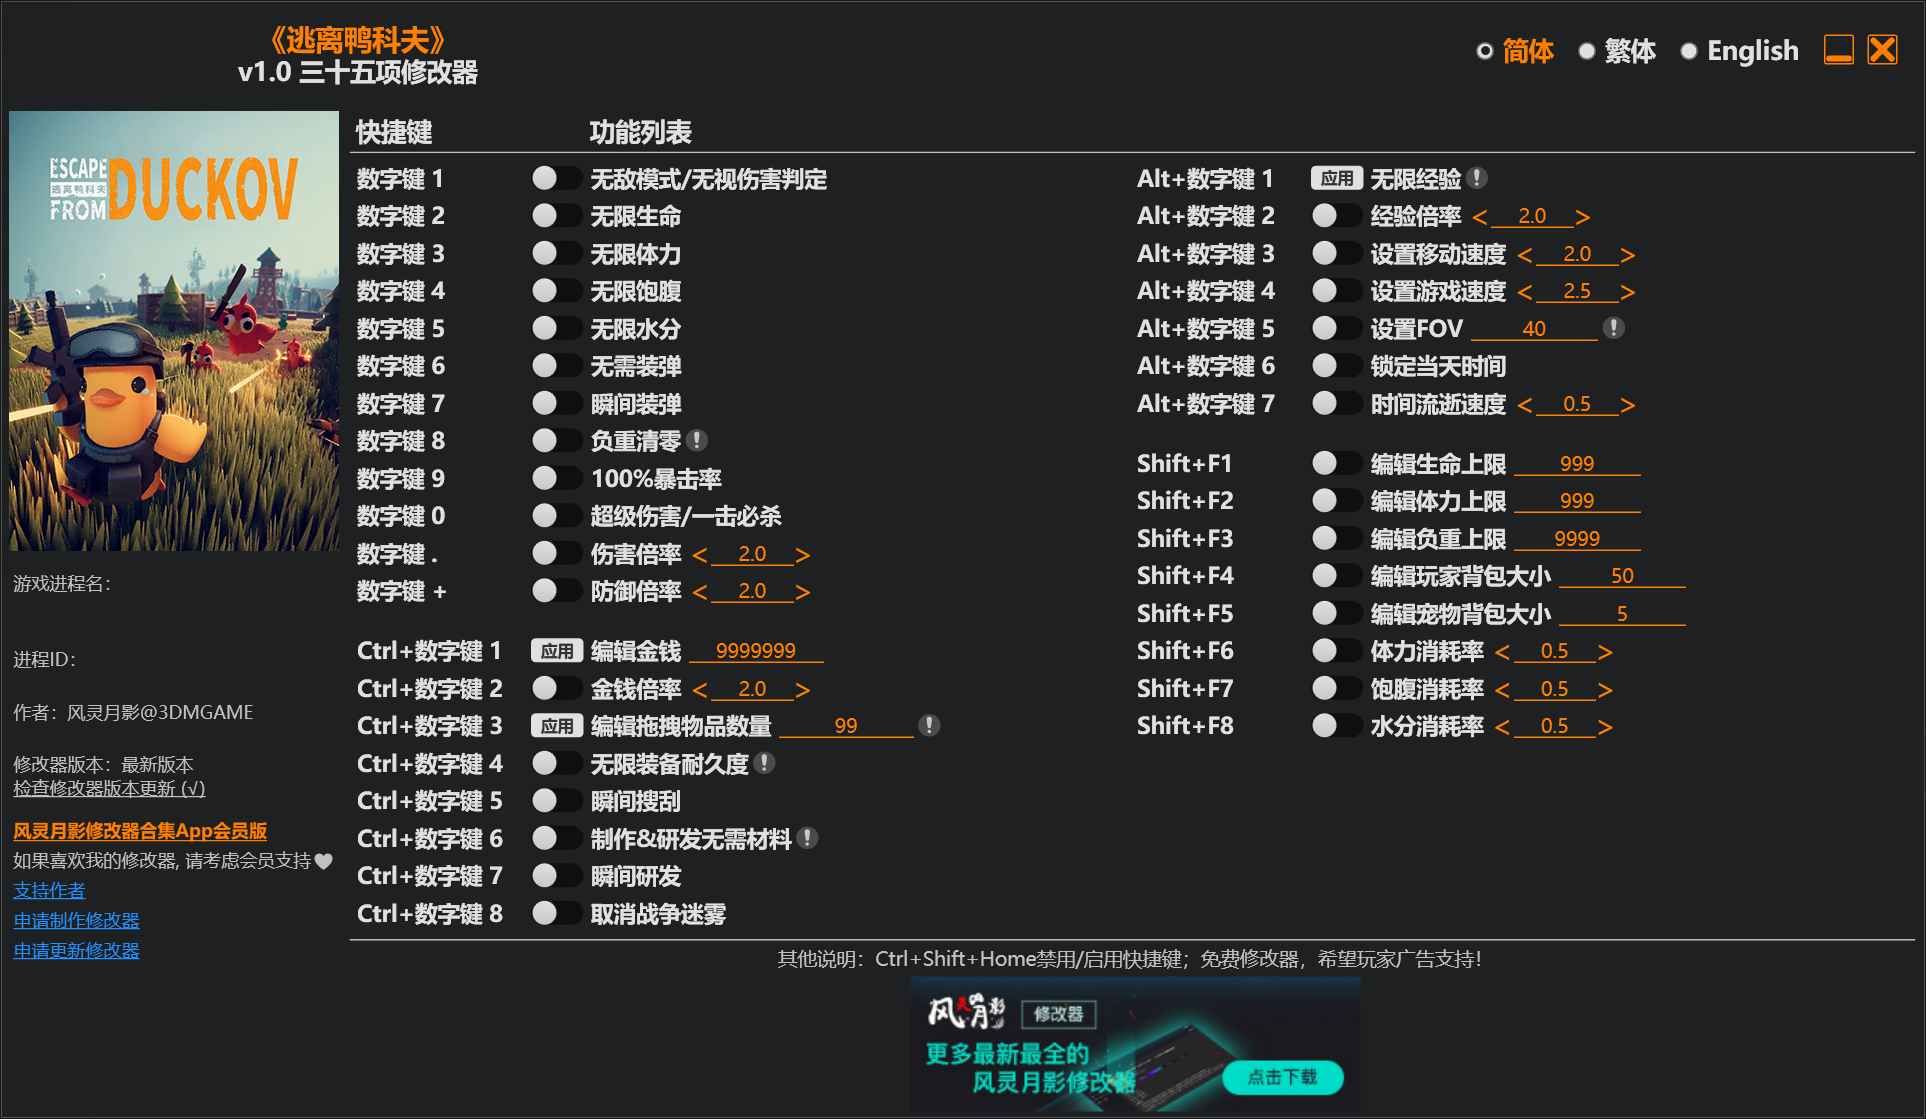
Task: Click the warning icon next to 编辑拖拽物品数量
Action: pos(931,725)
